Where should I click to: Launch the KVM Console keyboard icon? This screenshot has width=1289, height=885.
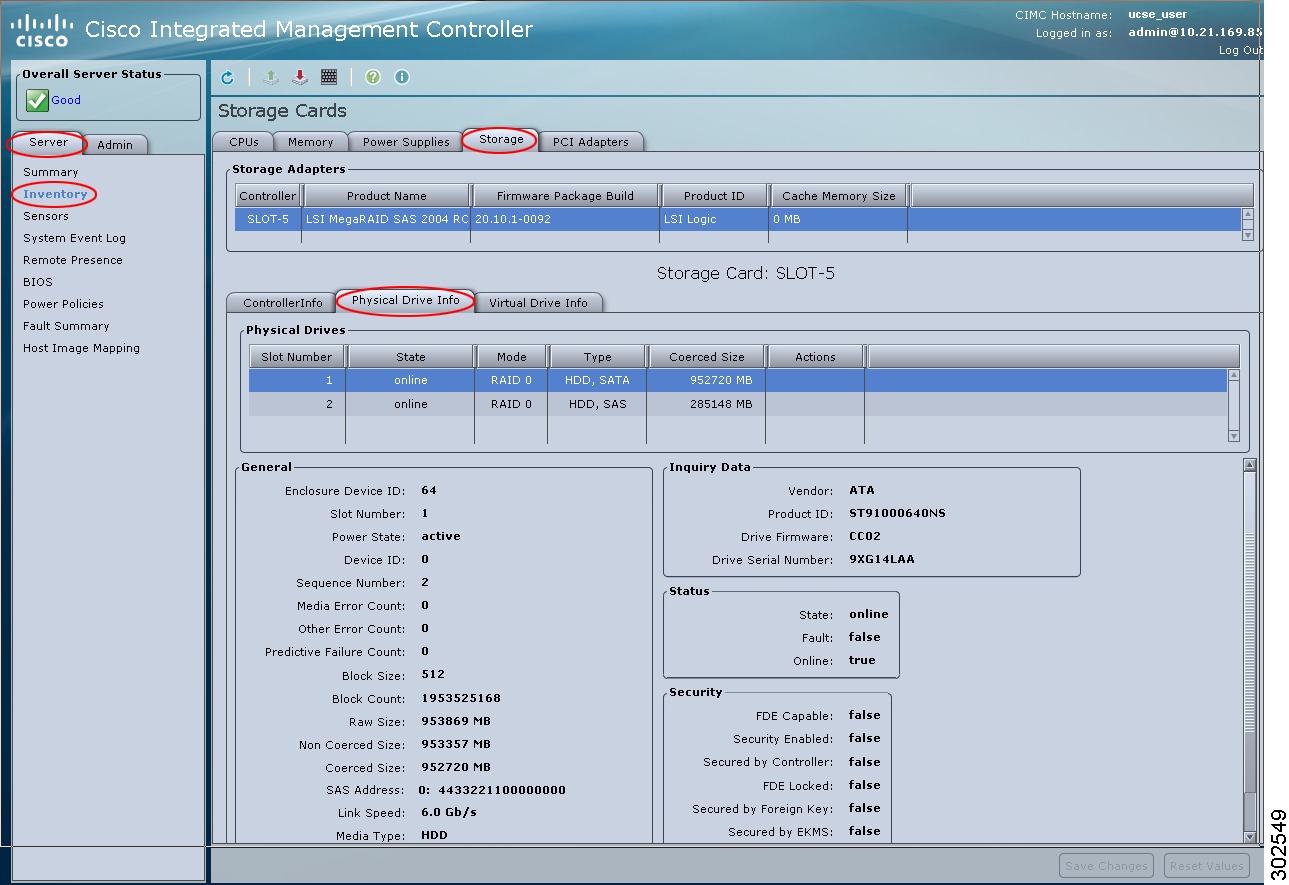click(329, 77)
